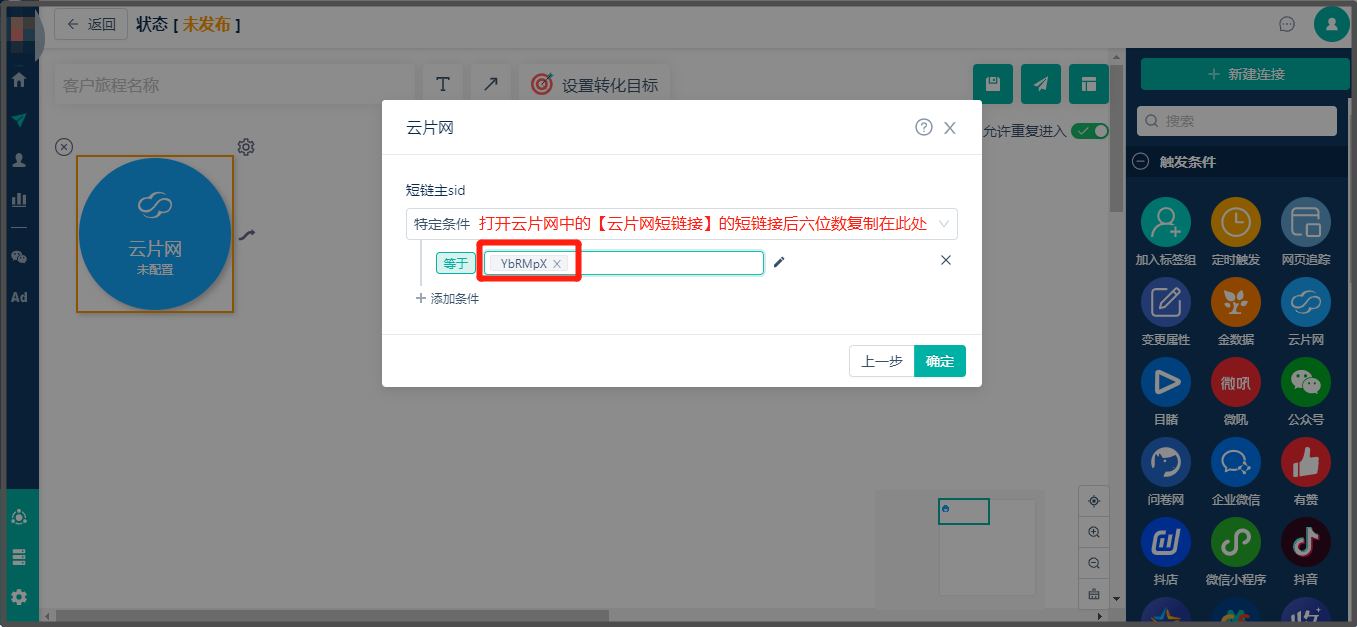Select 抖店 trigger icon

1166,542
